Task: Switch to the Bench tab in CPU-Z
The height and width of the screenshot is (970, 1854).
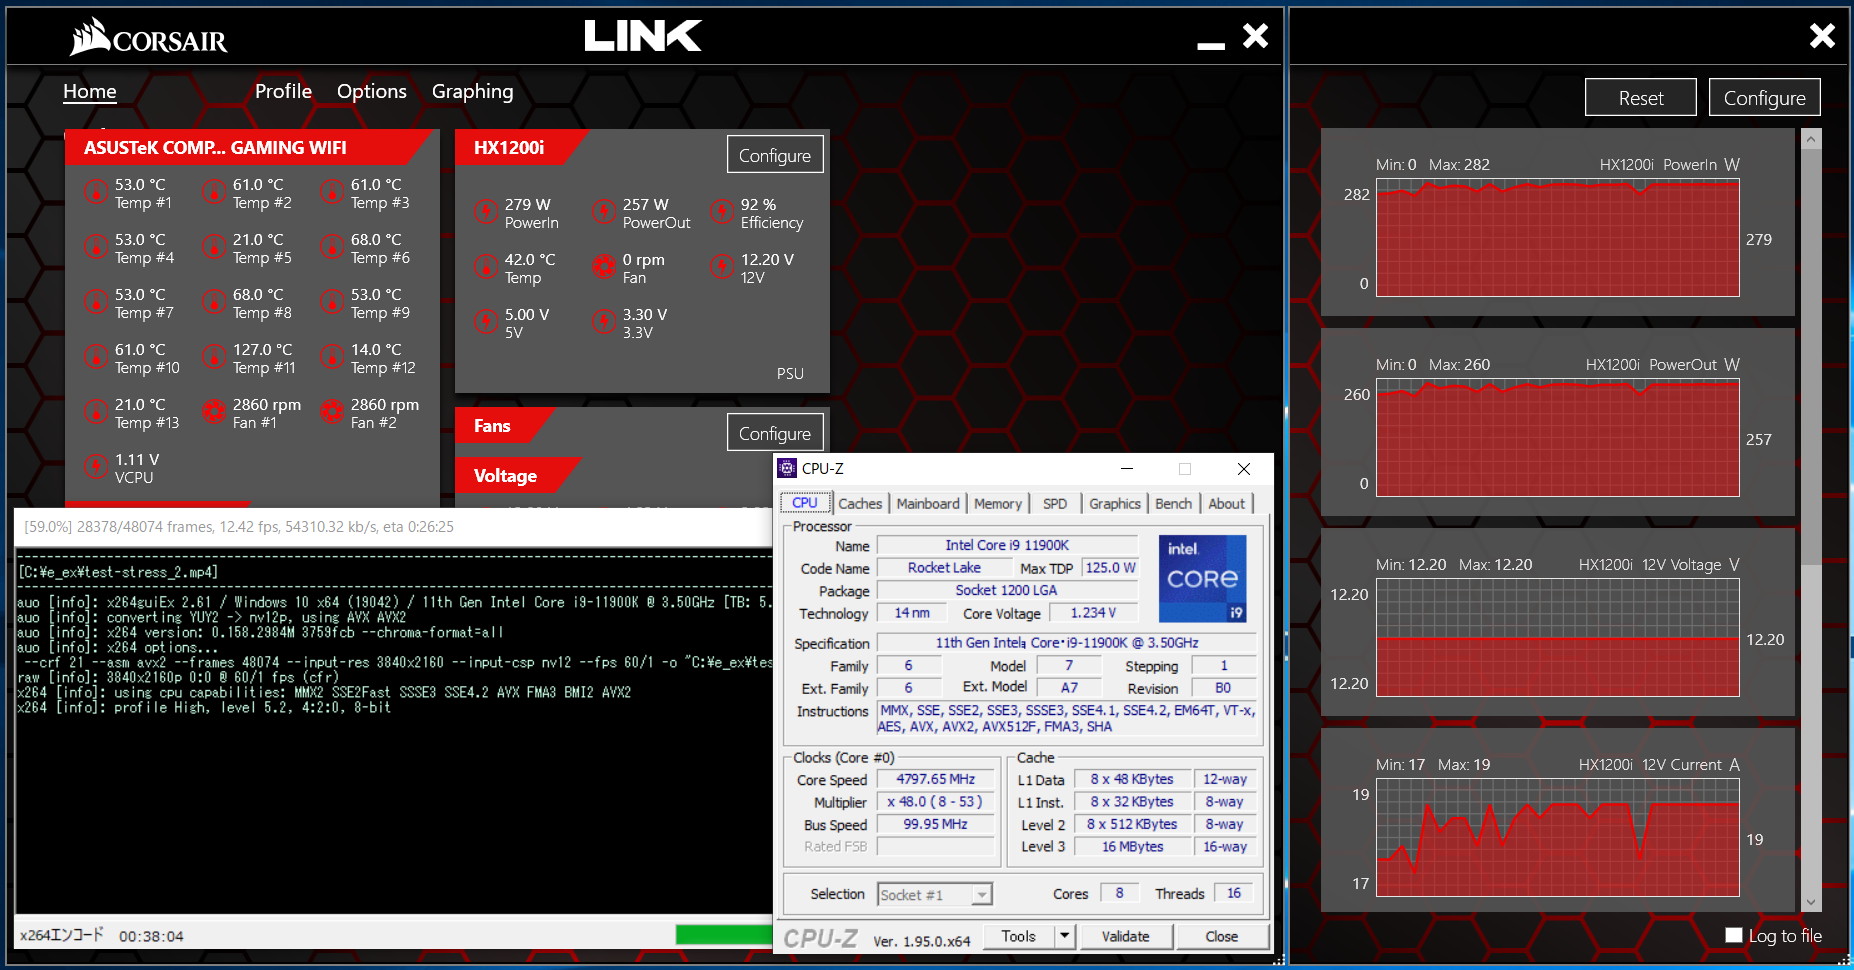Action: (1174, 503)
